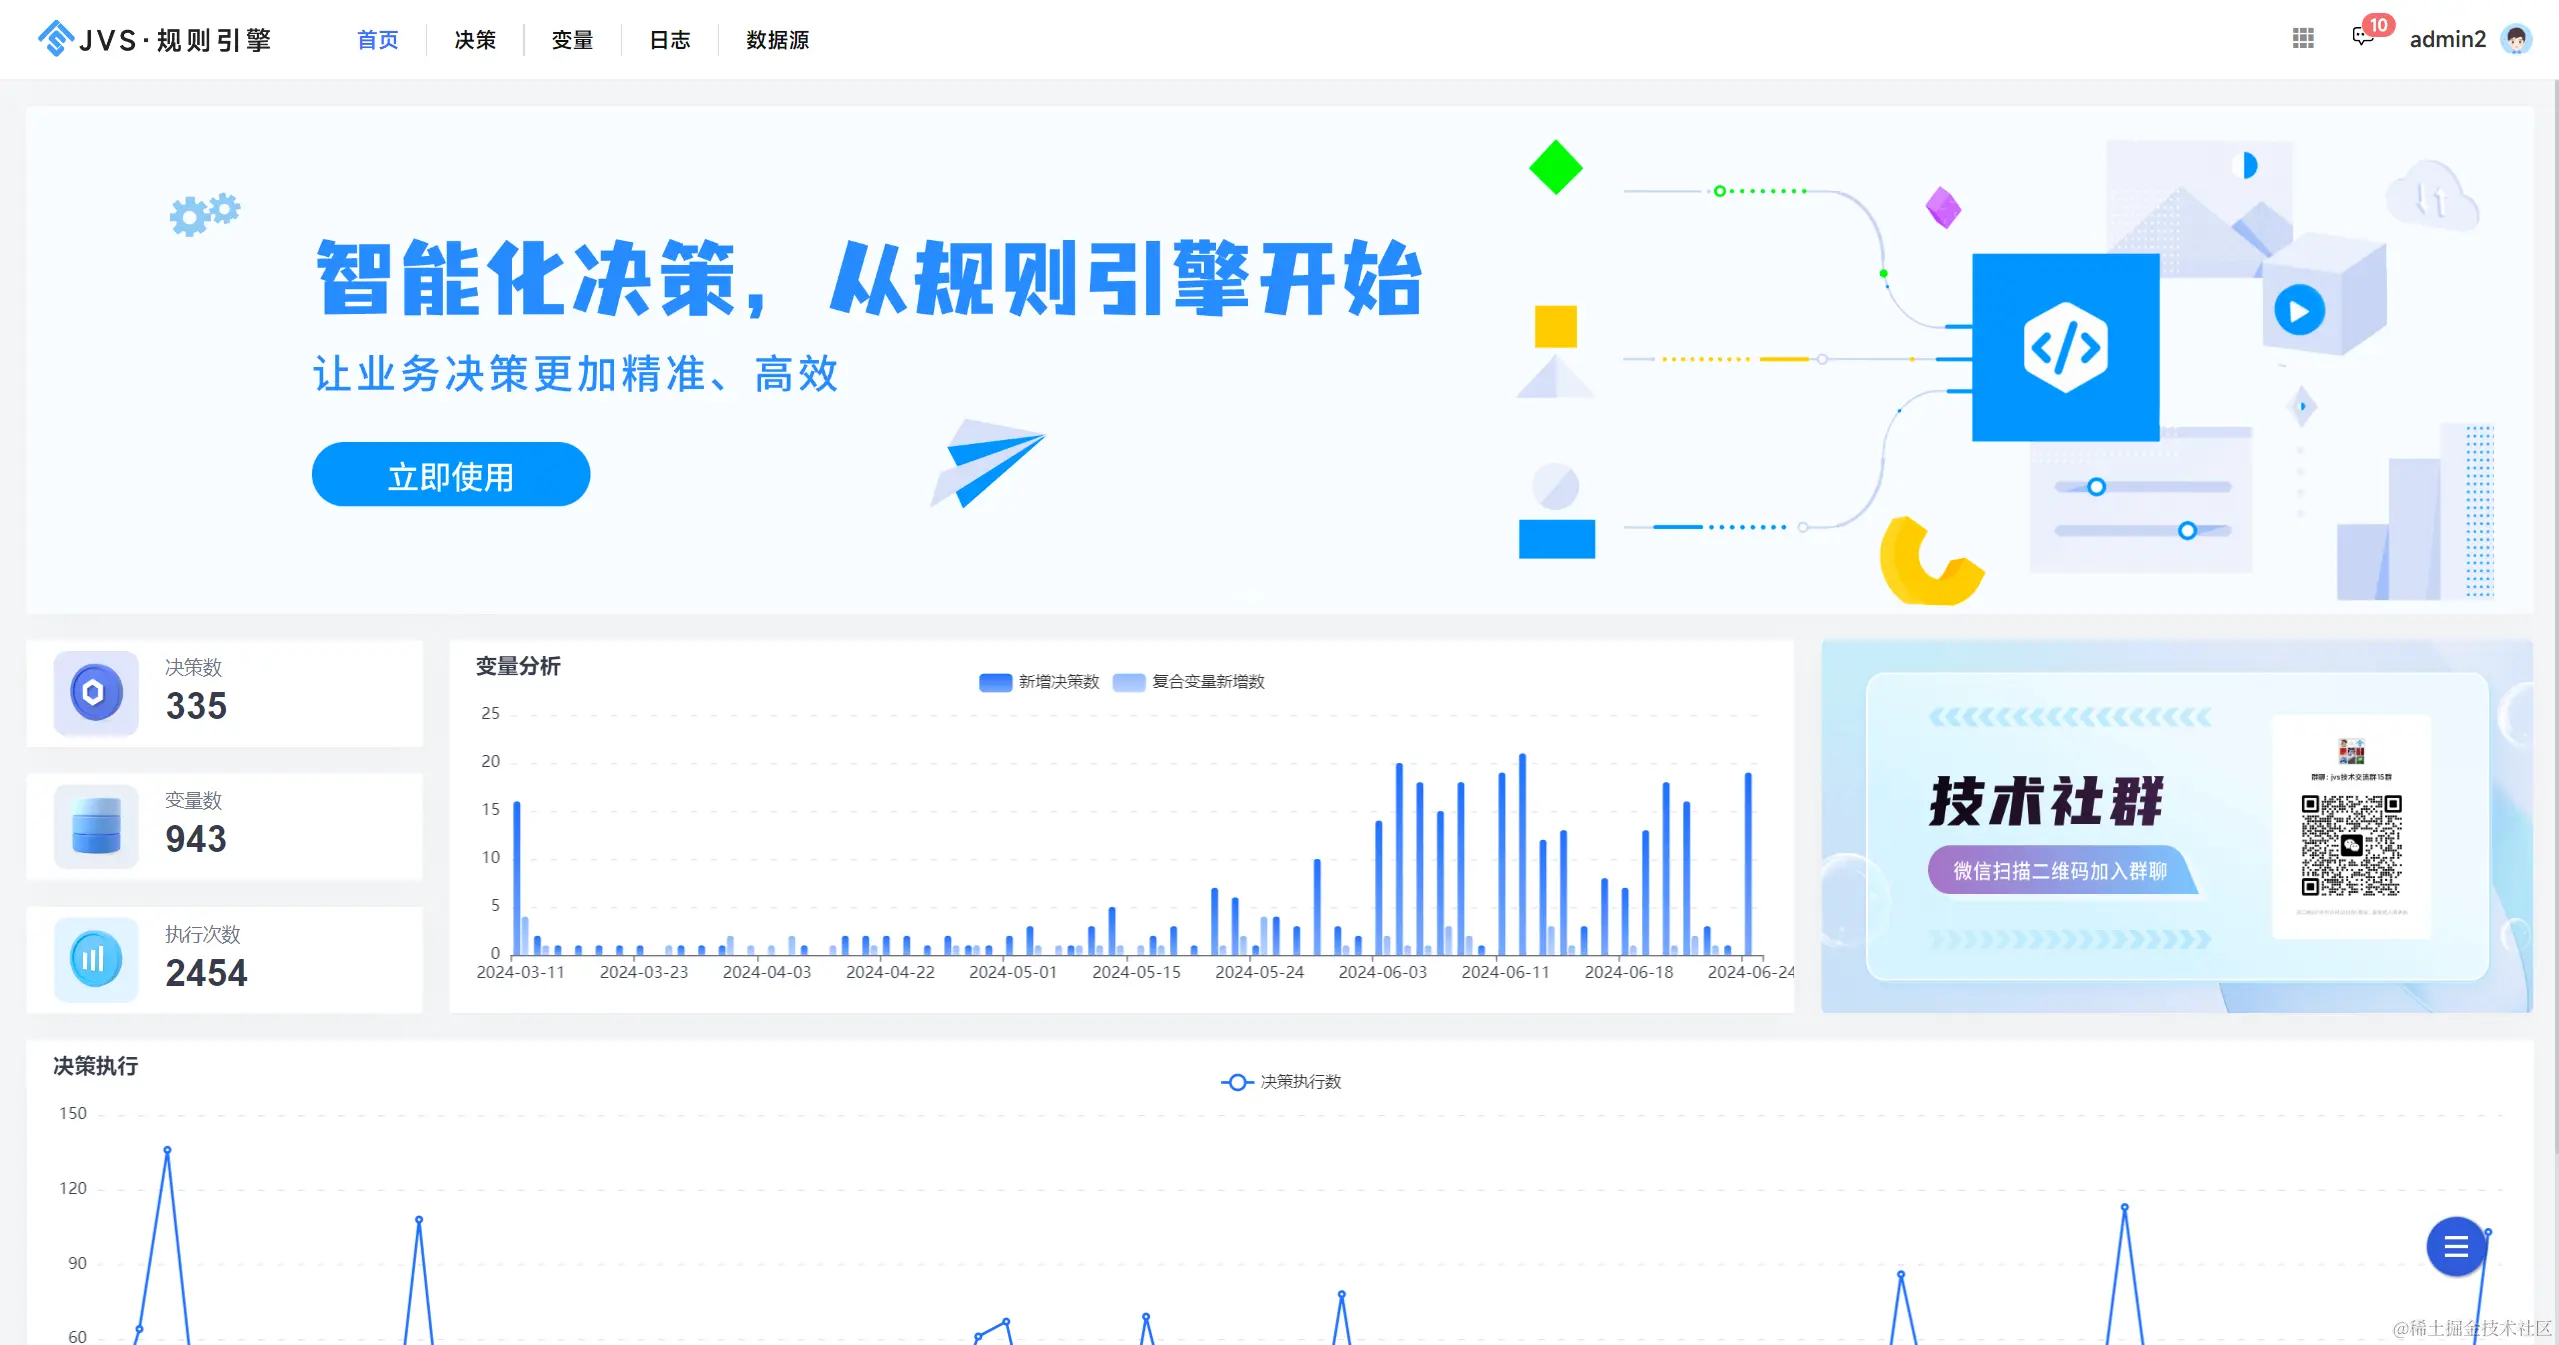
Task: Click the execution count chart icon
Action: click(x=95, y=959)
